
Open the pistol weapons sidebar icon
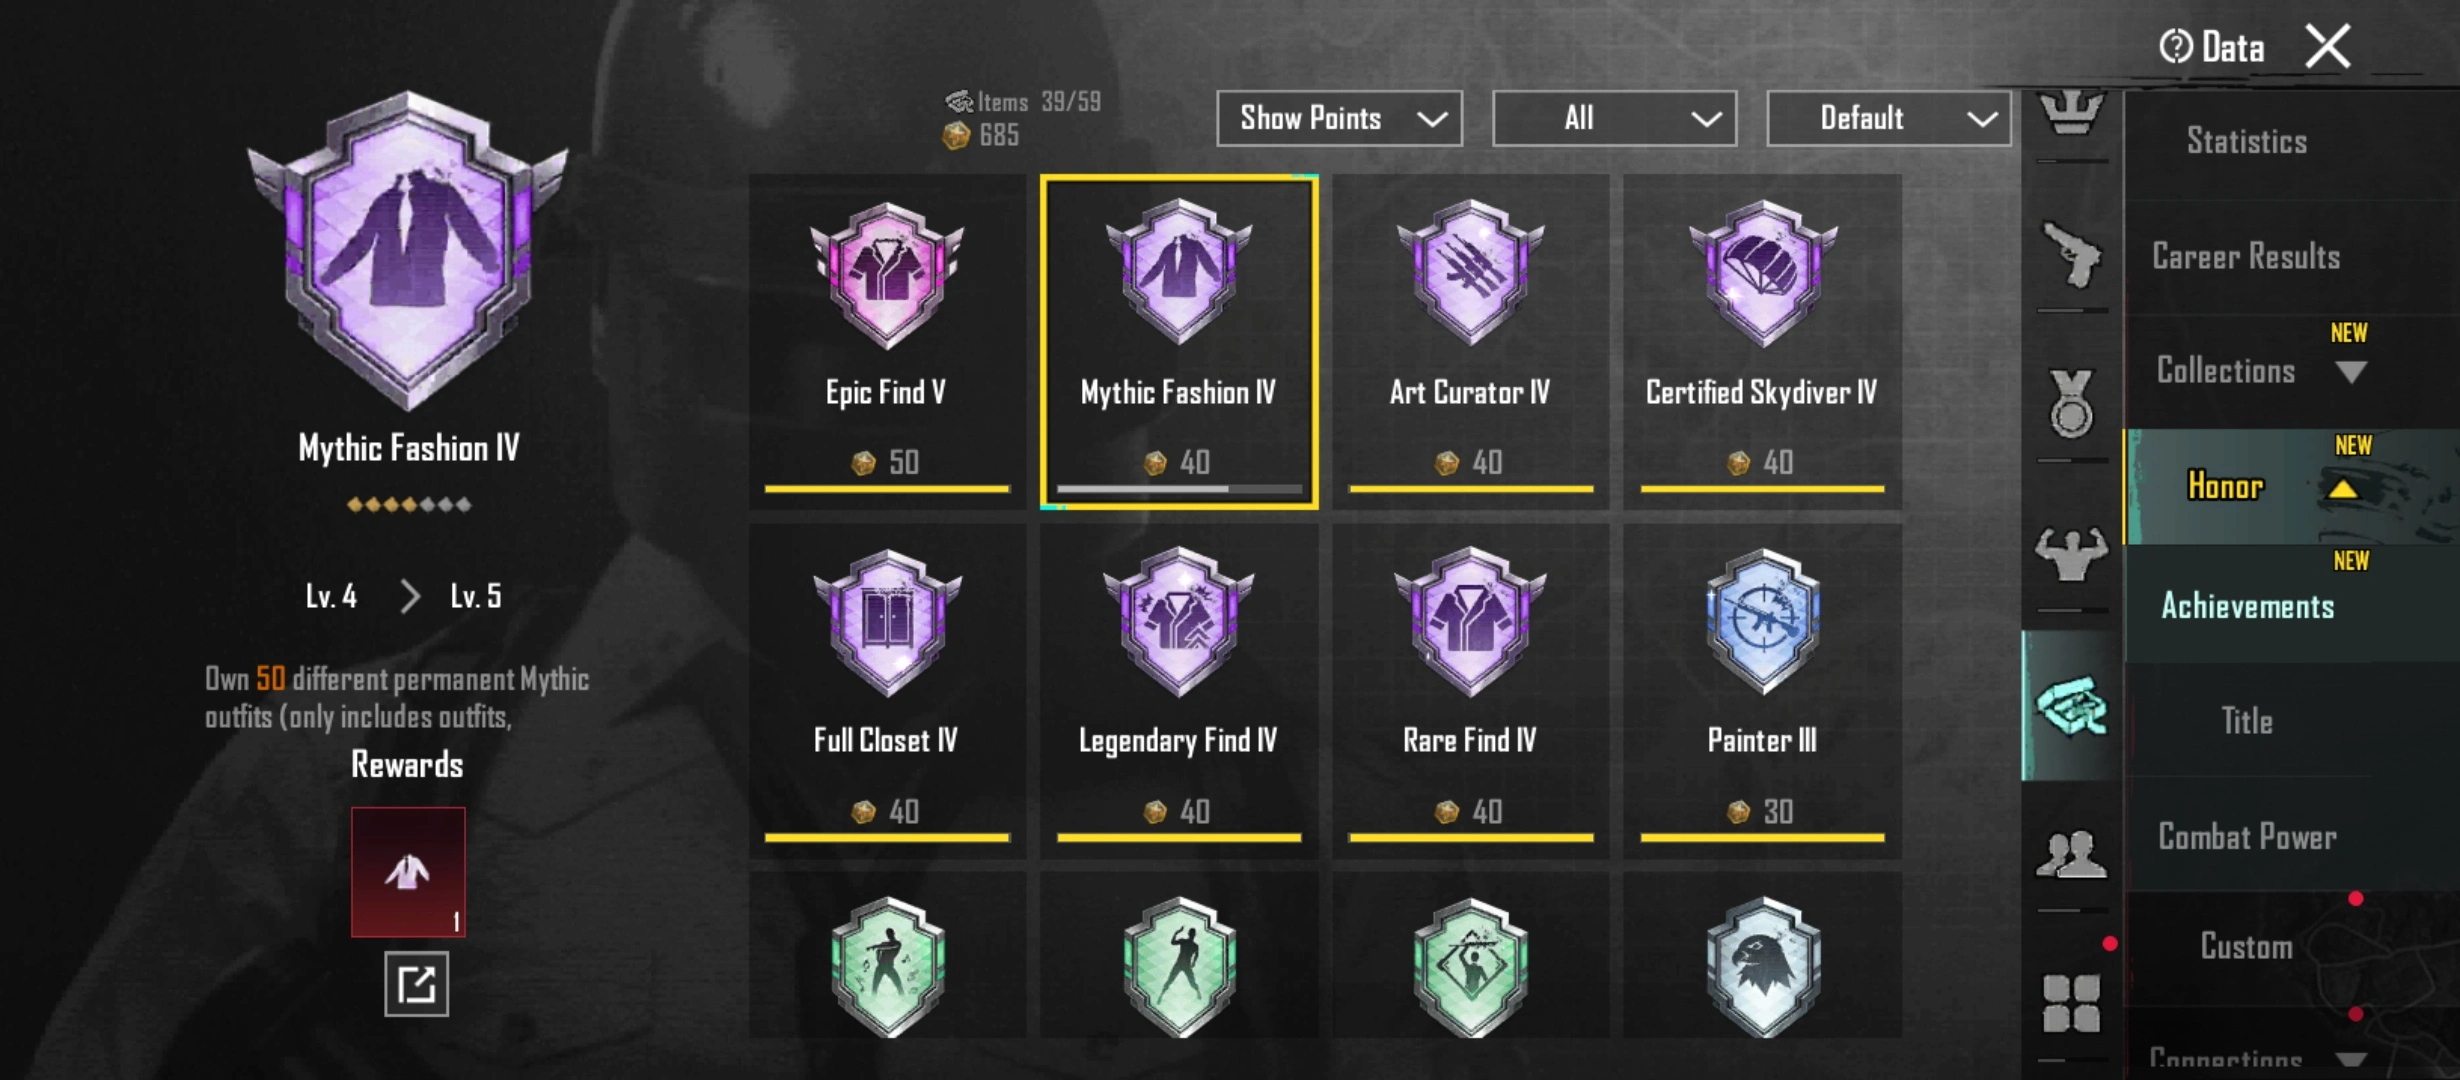pos(2072,256)
